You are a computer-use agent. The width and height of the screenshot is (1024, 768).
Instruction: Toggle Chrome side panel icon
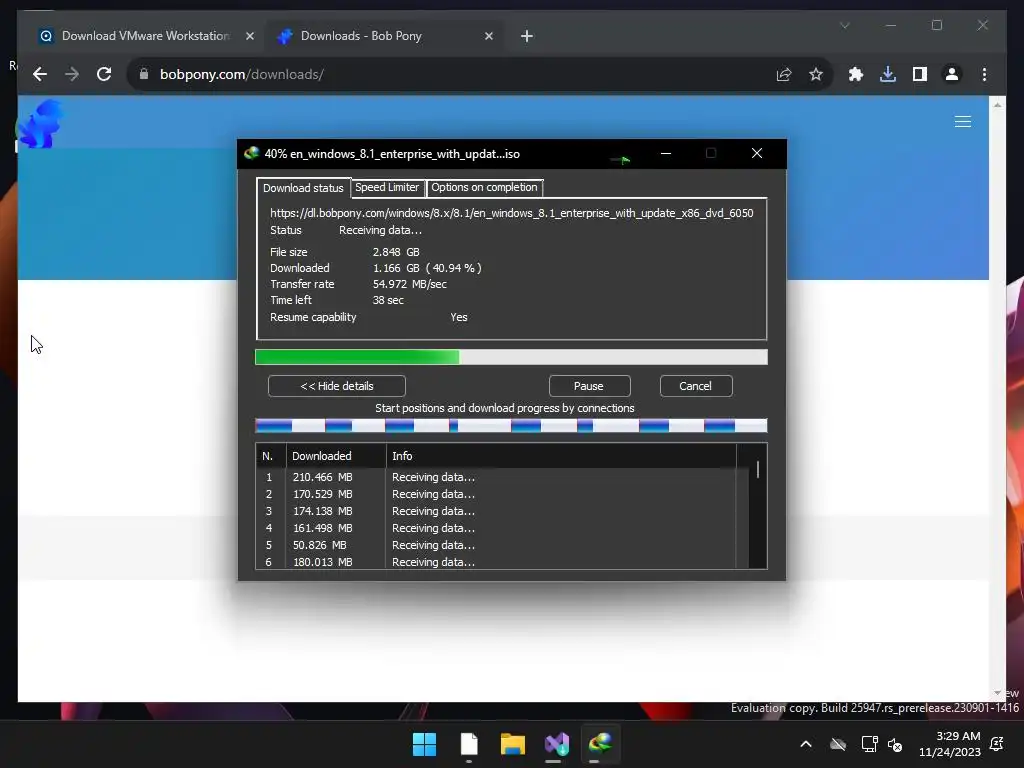tap(920, 74)
